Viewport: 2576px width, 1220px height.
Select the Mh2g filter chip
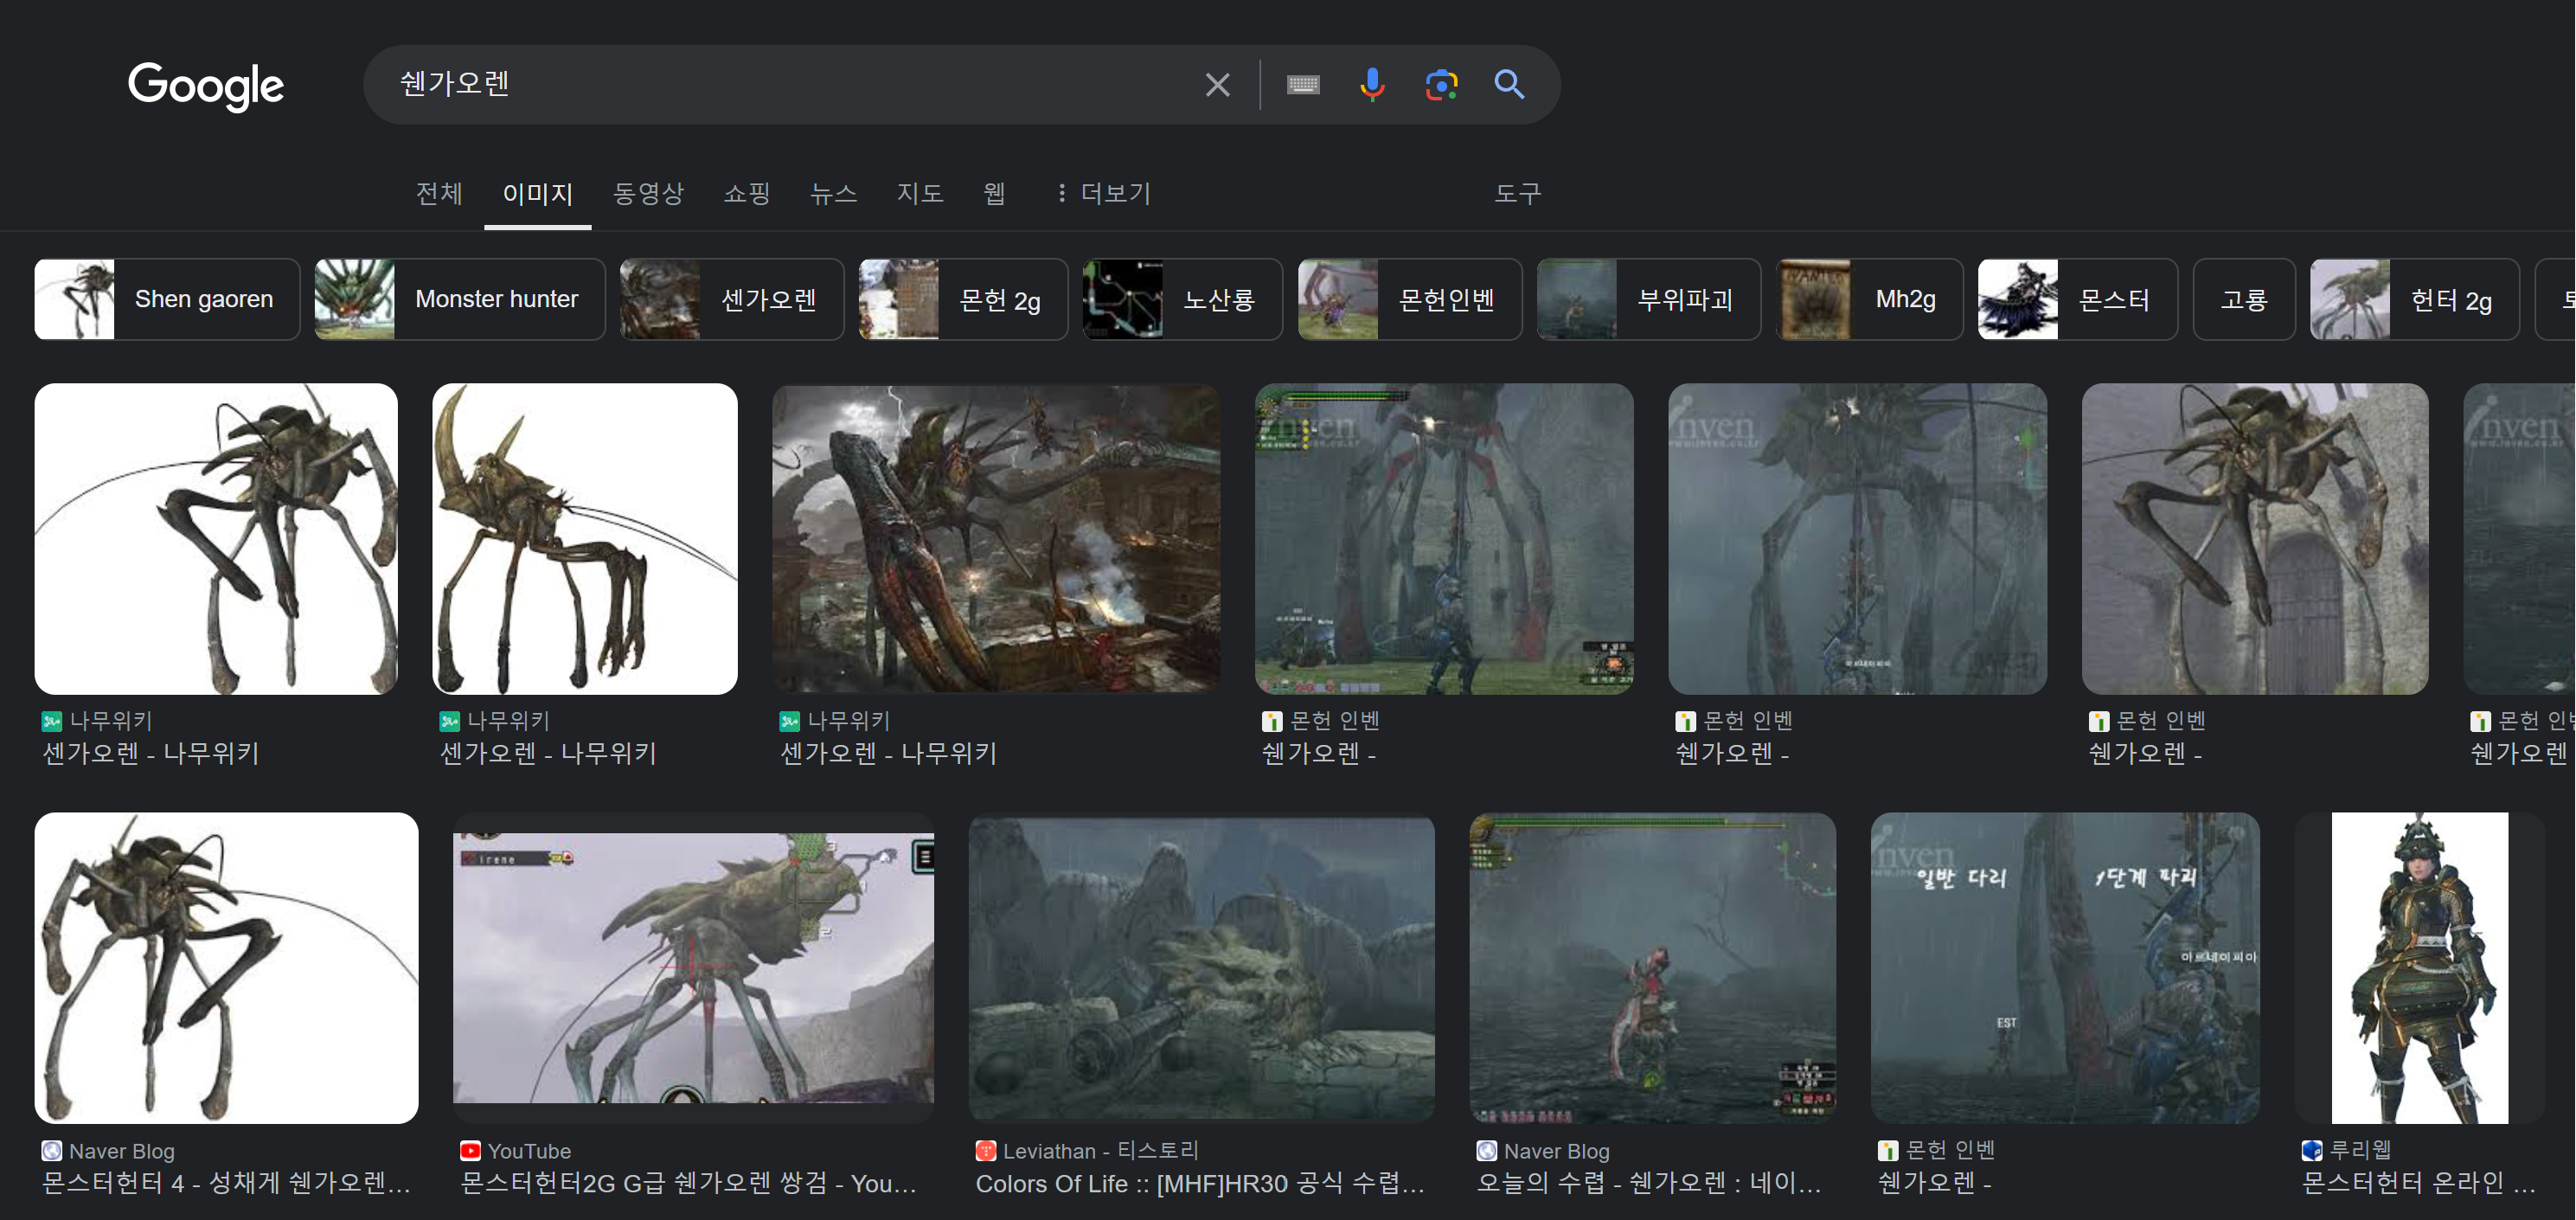[x=1870, y=299]
